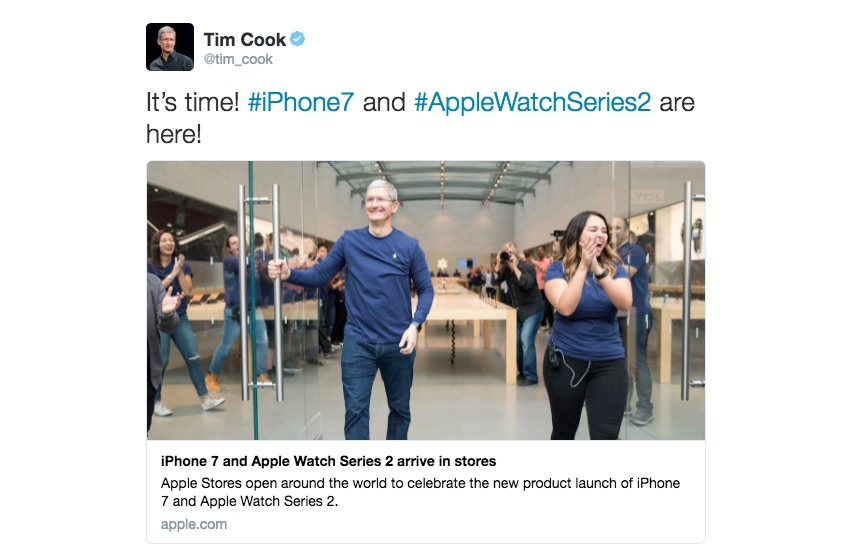Click the "It's time!" tweet text
The height and width of the screenshot is (554, 850).
[193, 102]
